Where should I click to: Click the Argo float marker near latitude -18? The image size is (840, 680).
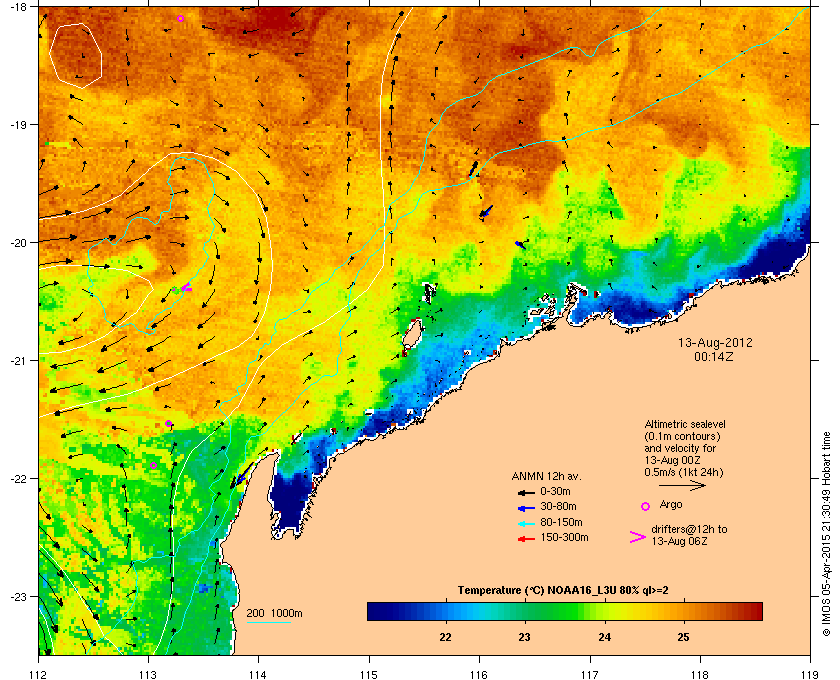point(181,18)
